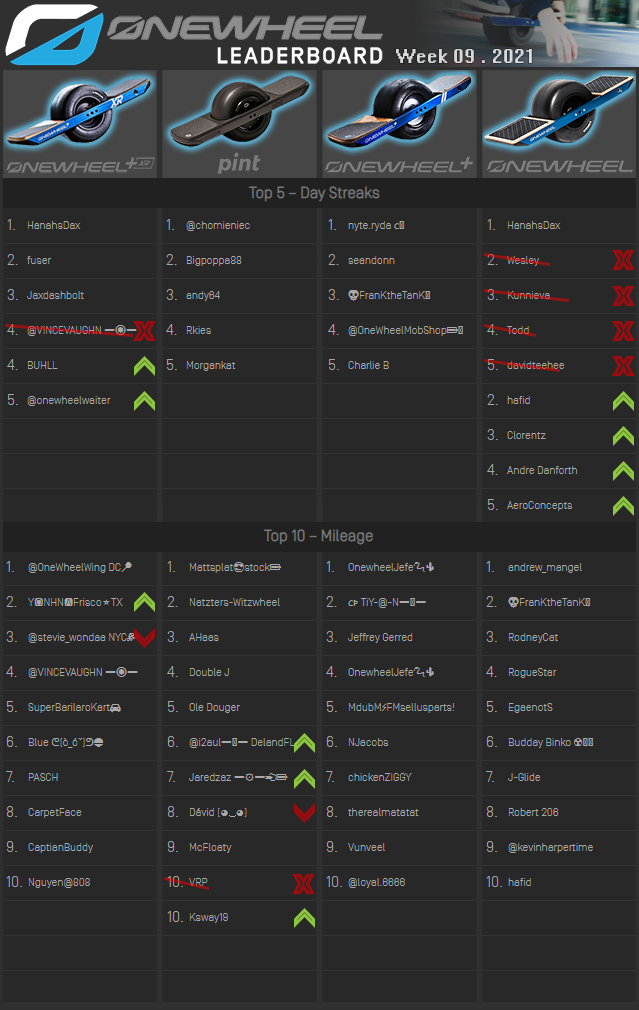Click the red down arrow next to Dāvid
This screenshot has width=639, height=1010.
click(304, 812)
